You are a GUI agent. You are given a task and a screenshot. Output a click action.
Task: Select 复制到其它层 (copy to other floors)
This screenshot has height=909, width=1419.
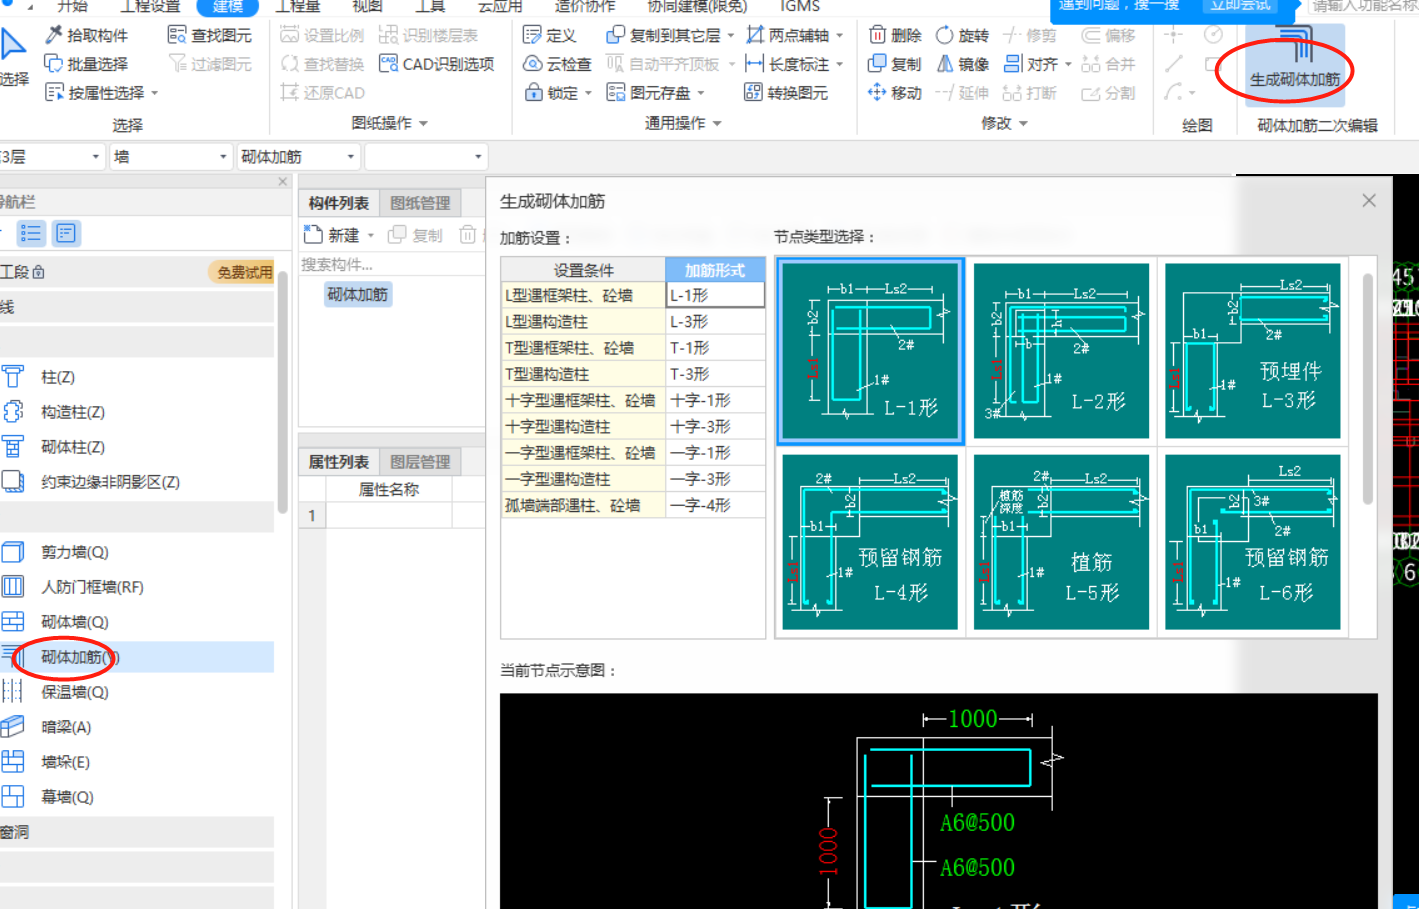coord(670,35)
